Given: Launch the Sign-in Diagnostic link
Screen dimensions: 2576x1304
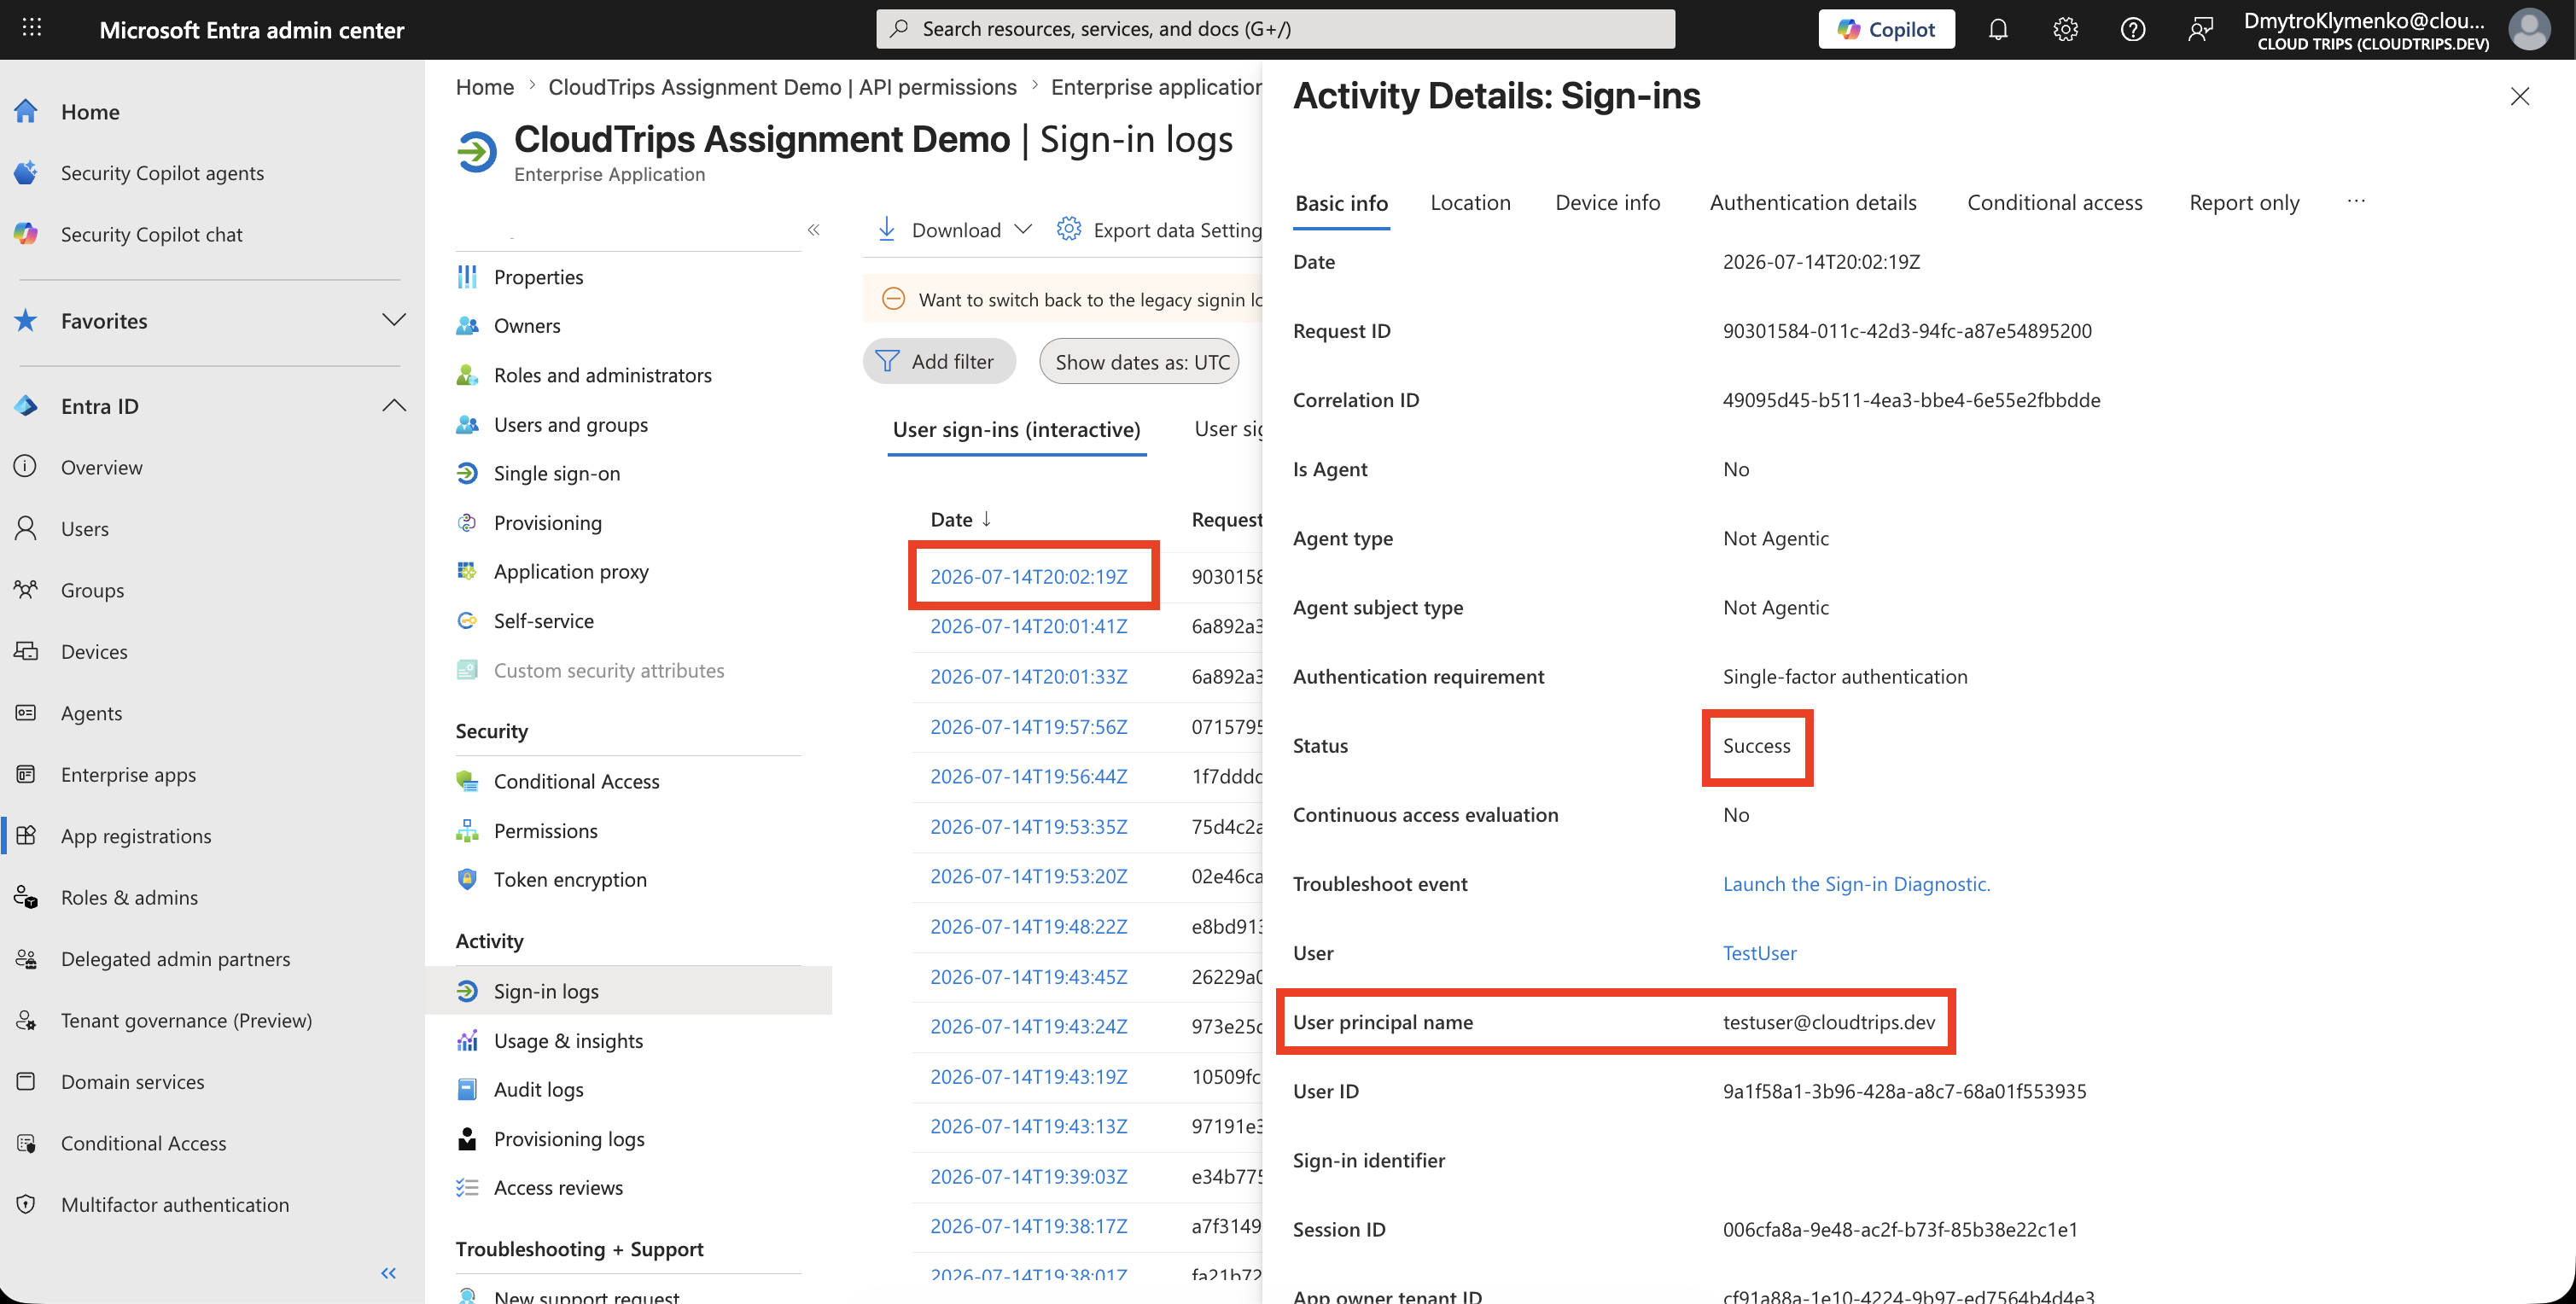Looking at the screenshot, I should [1856, 883].
